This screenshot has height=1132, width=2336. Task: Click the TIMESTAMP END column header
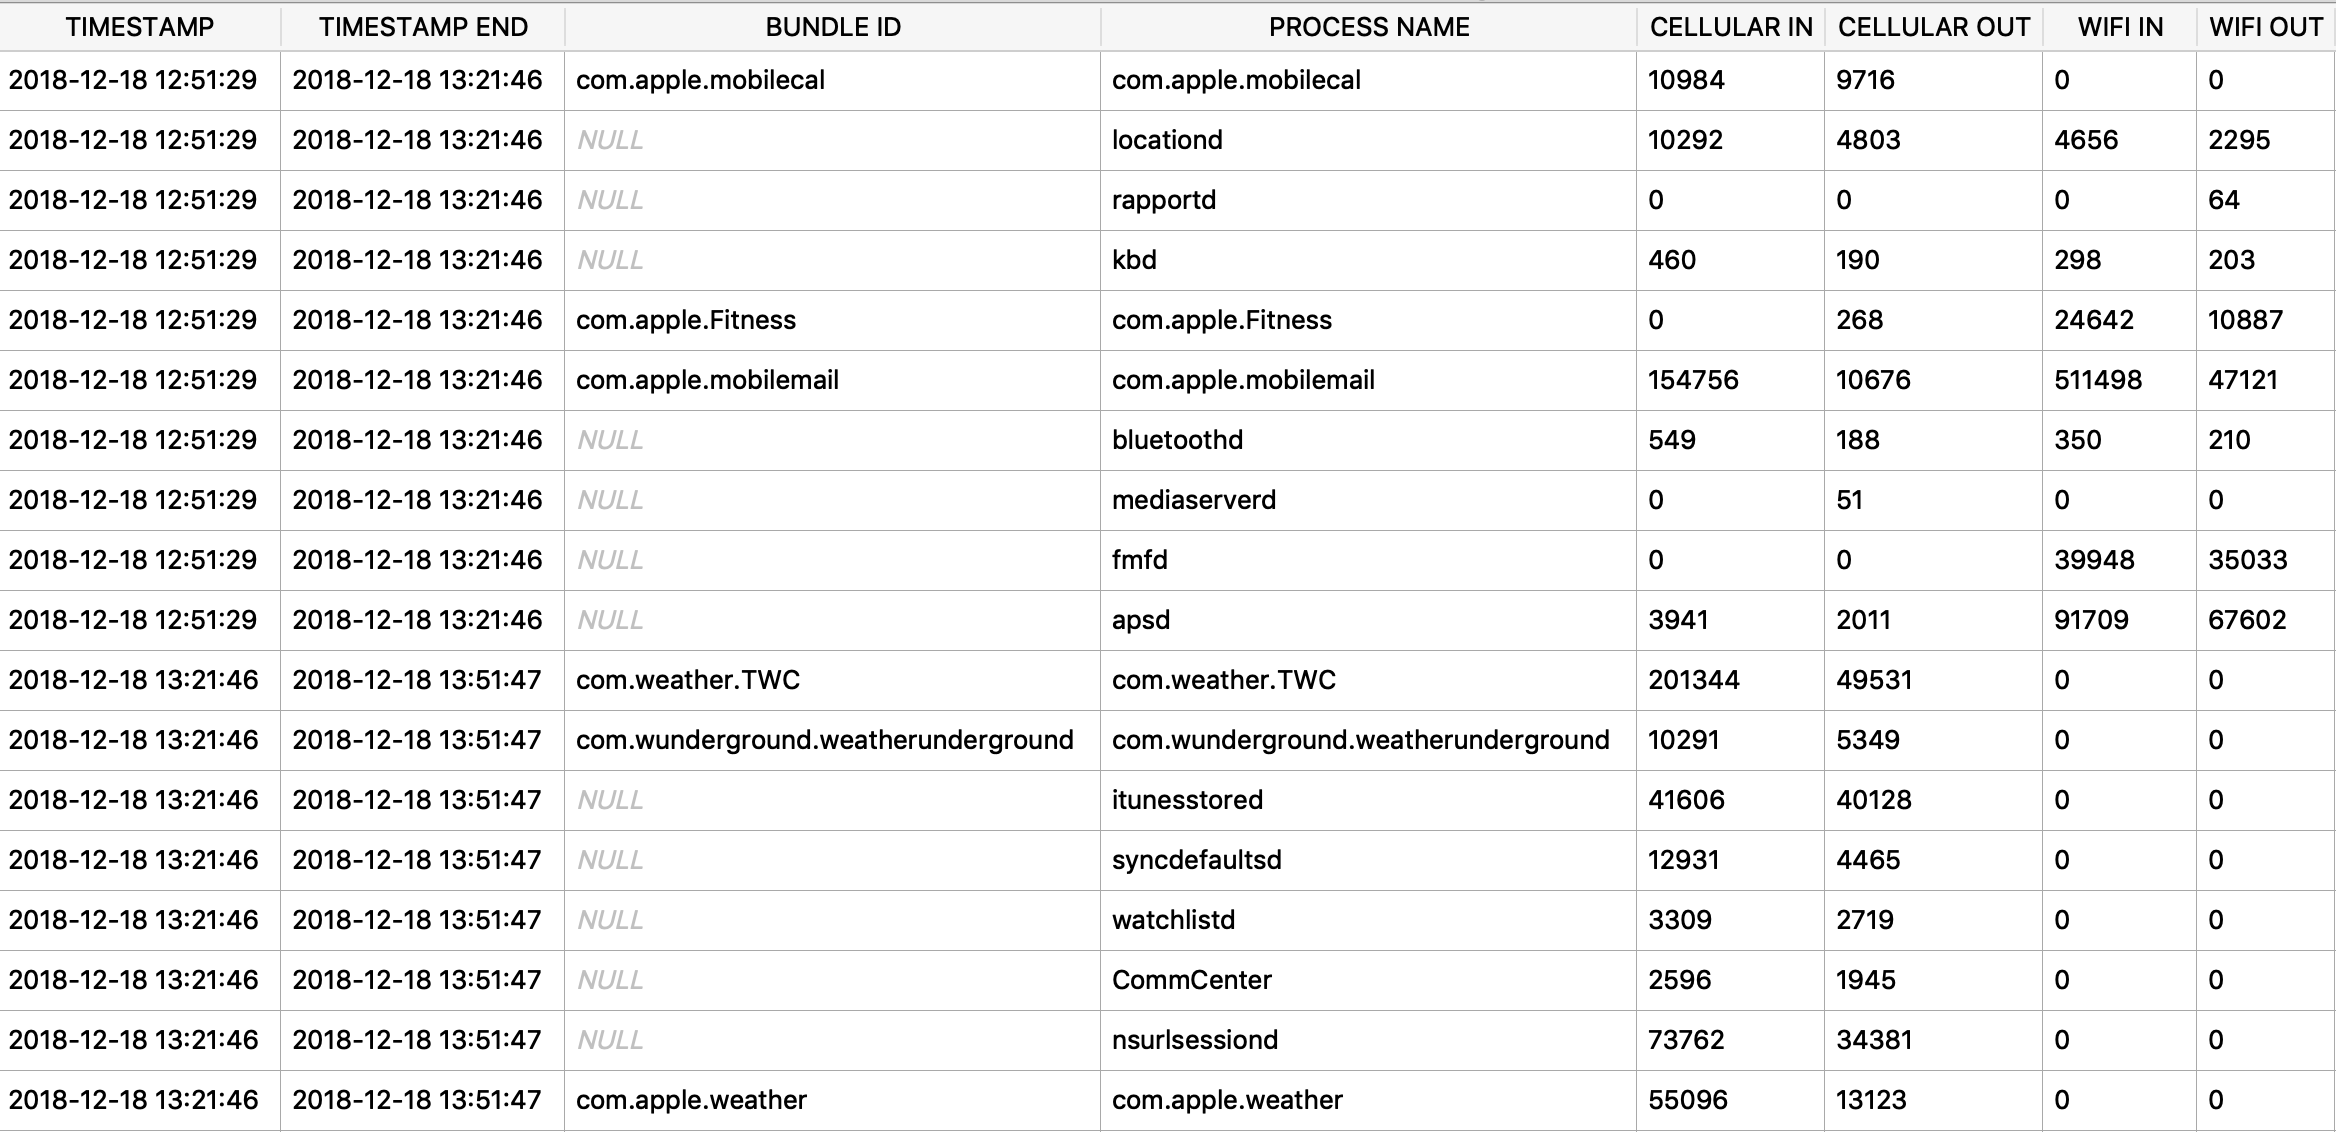(x=423, y=27)
